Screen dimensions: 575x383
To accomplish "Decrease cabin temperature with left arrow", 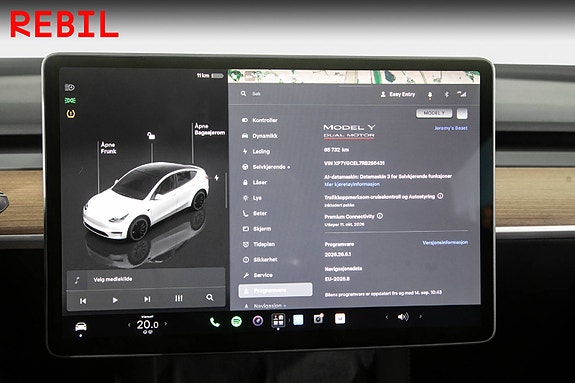I will pos(129,325).
